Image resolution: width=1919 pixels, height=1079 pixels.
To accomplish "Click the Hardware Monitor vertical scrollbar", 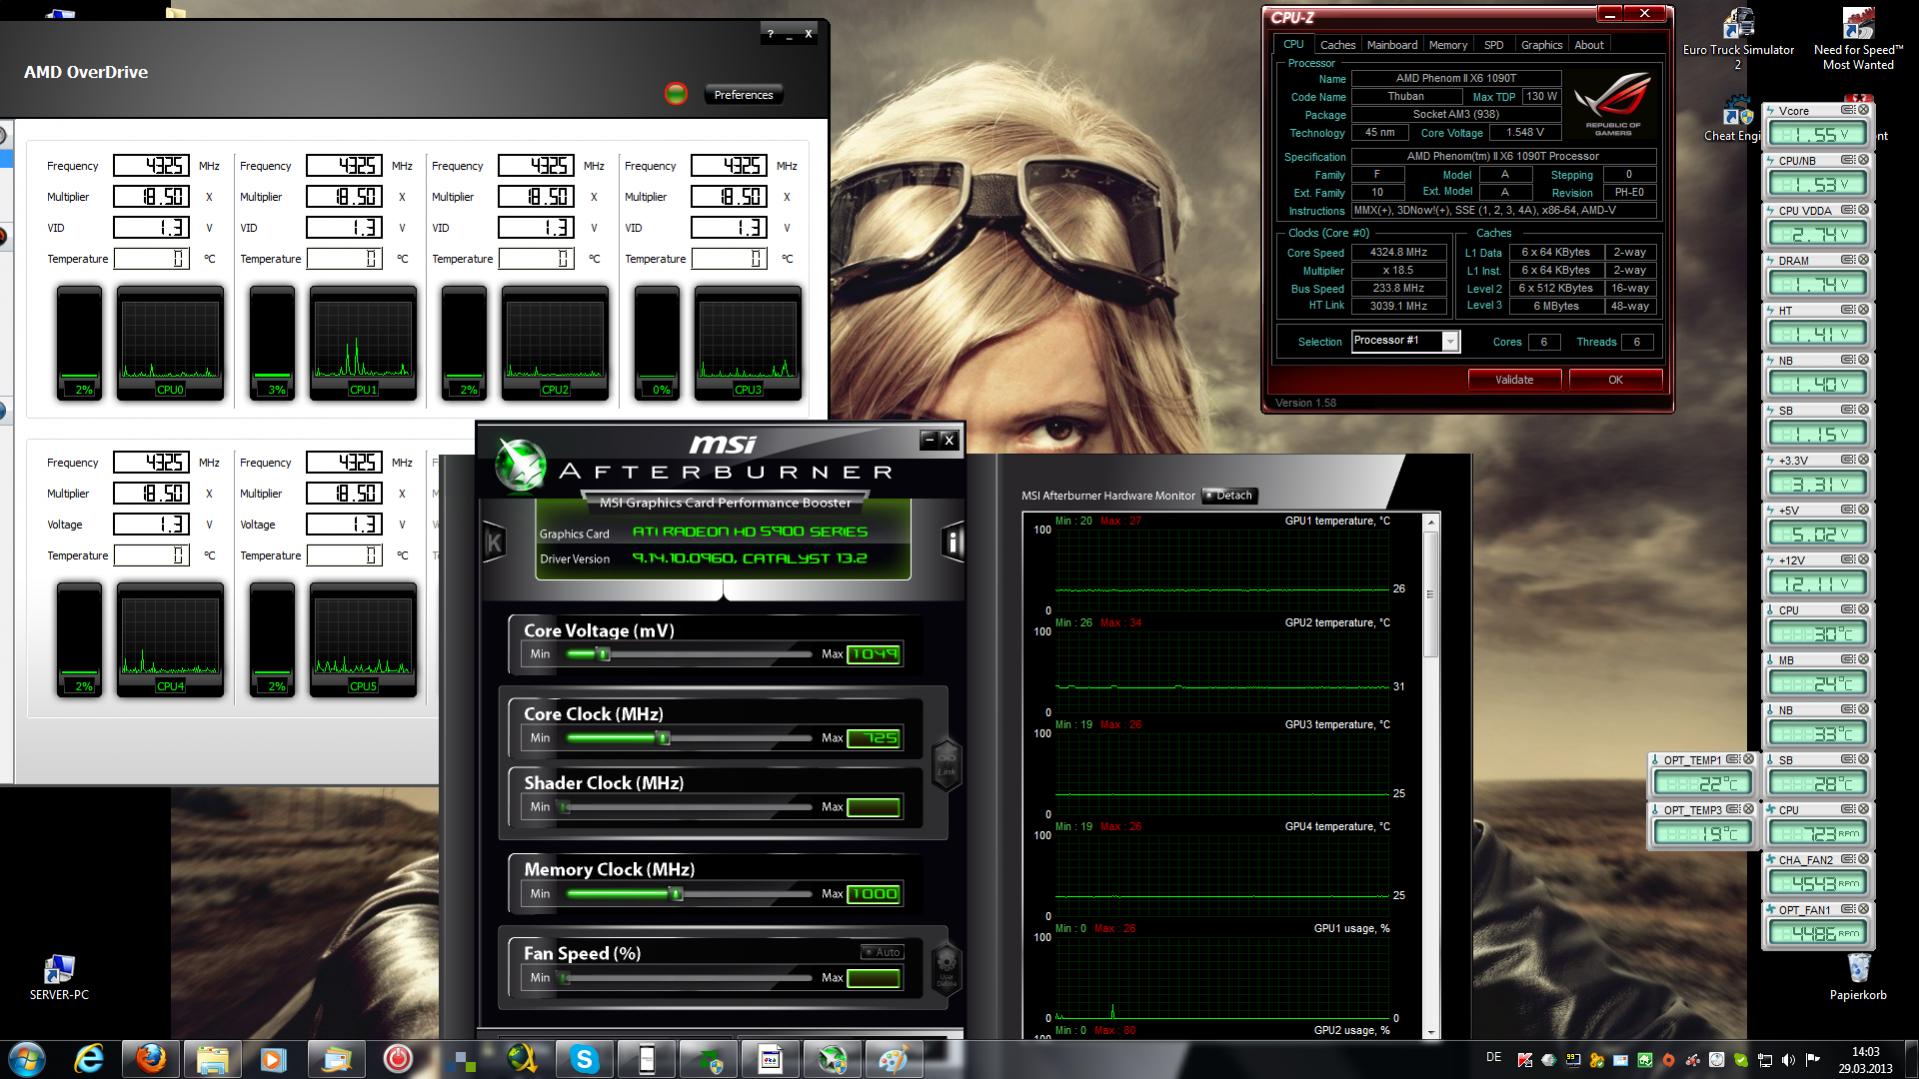I will point(1431,776).
